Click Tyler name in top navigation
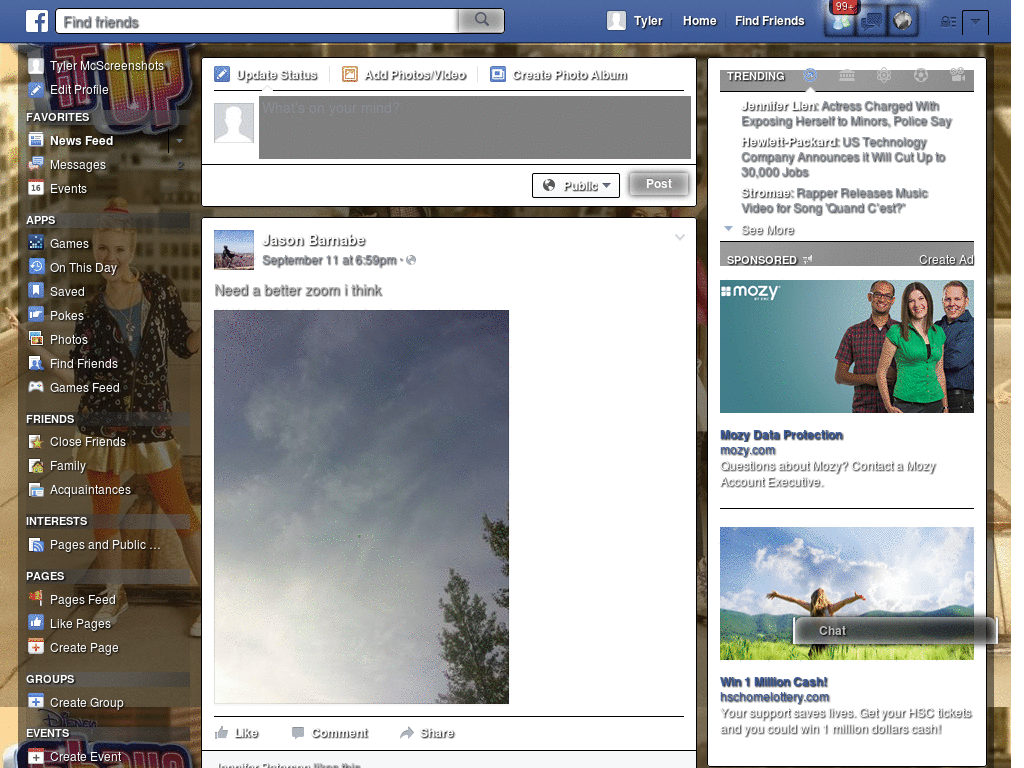Image resolution: width=1024 pixels, height=768 pixels. pos(648,21)
